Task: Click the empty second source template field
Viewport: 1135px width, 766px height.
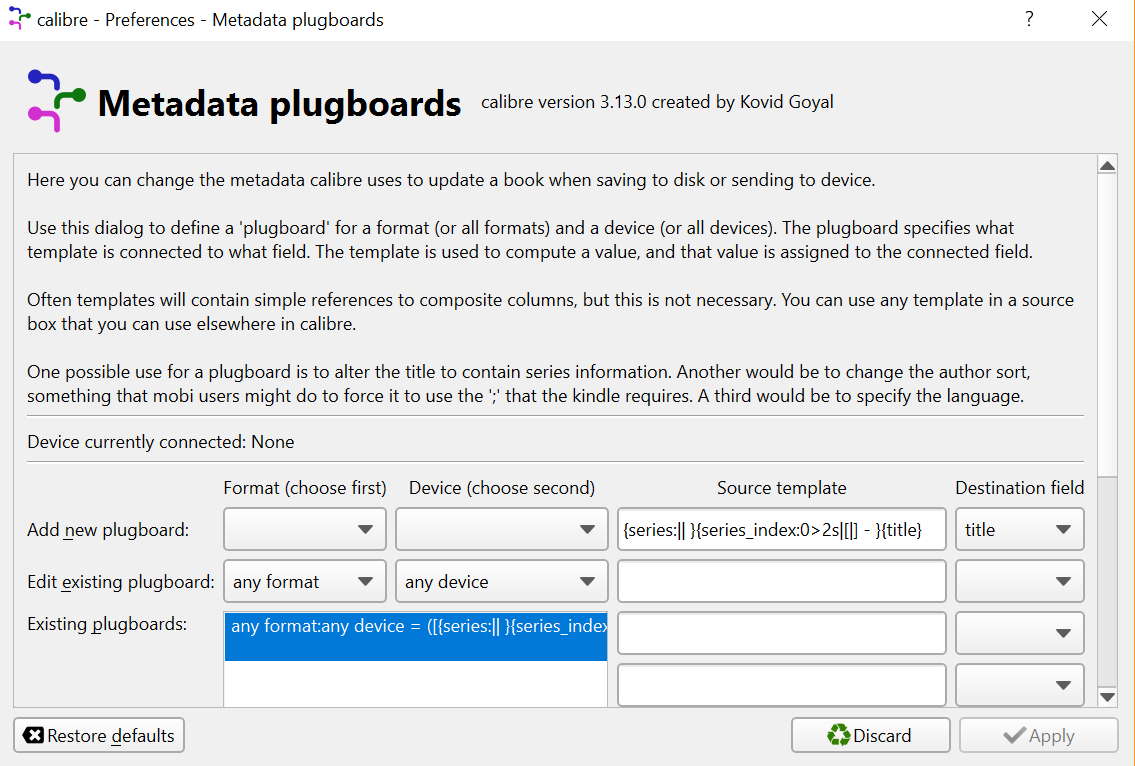Action: [x=781, y=582]
